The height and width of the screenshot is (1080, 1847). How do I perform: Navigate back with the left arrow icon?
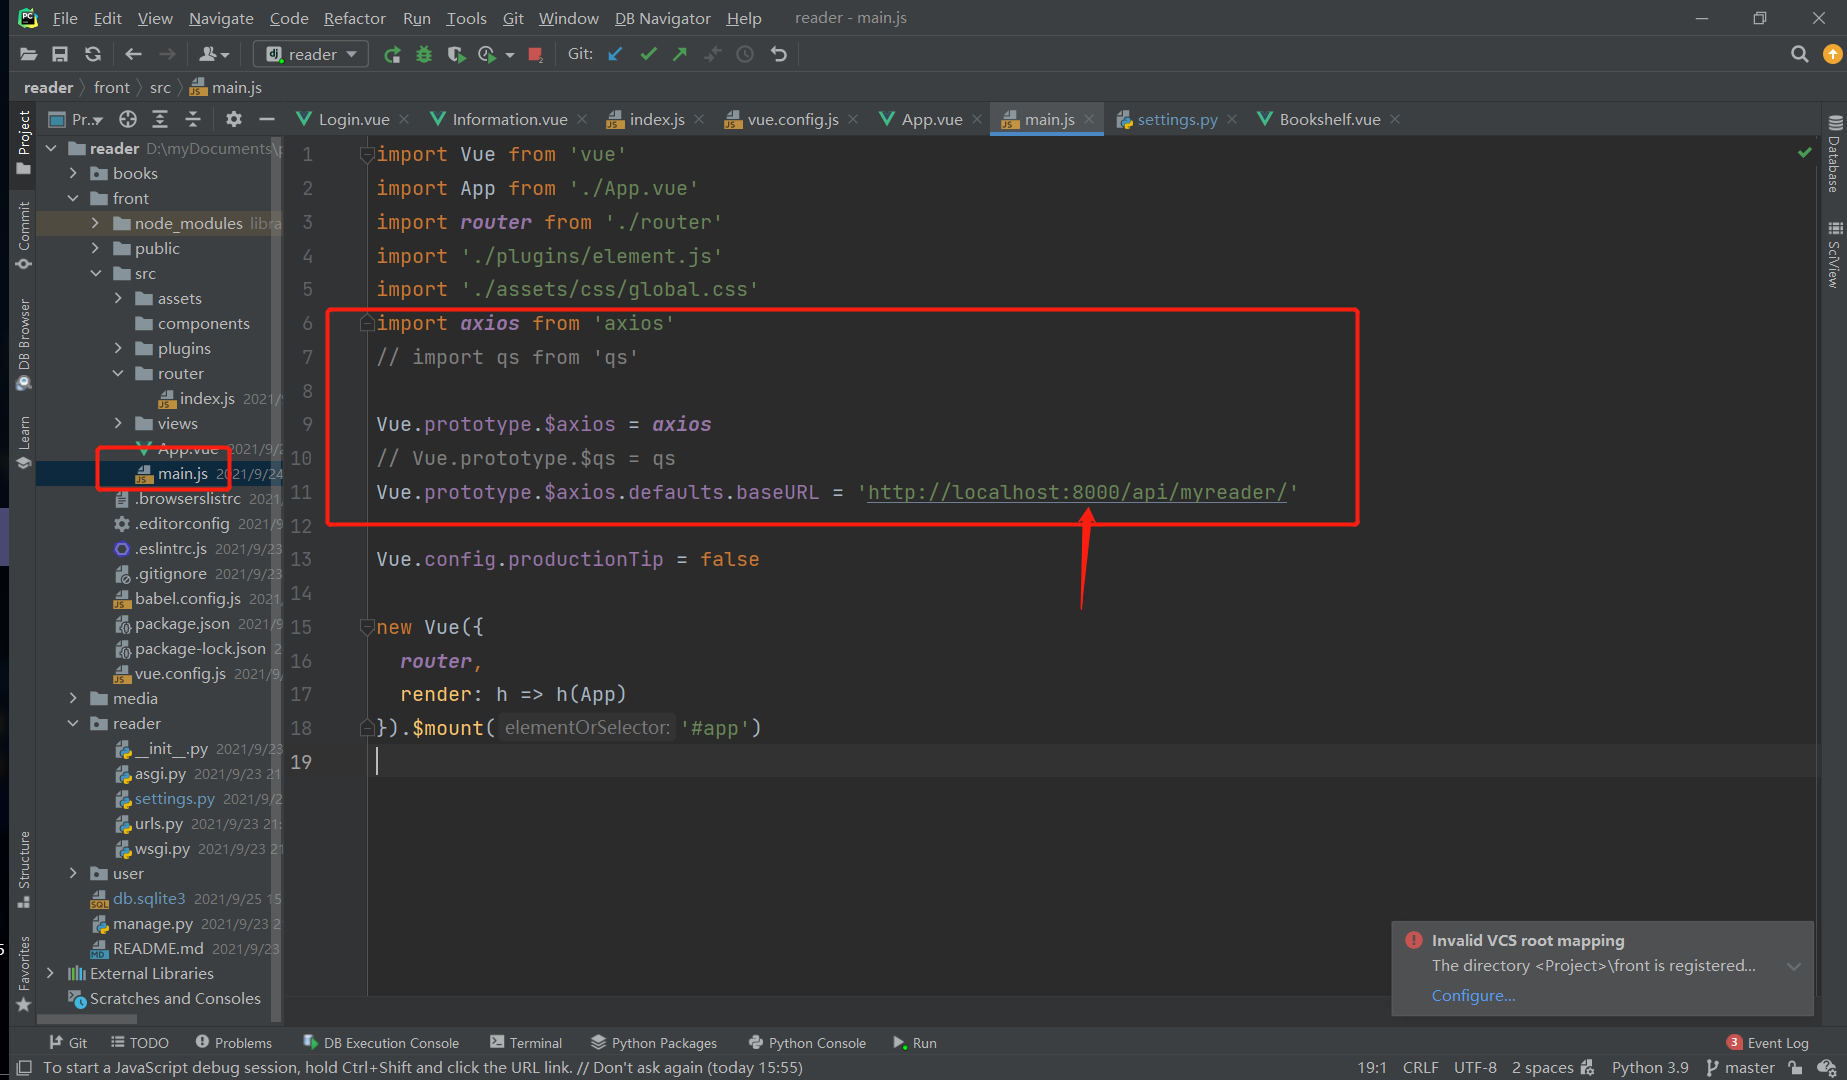pos(133,54)
